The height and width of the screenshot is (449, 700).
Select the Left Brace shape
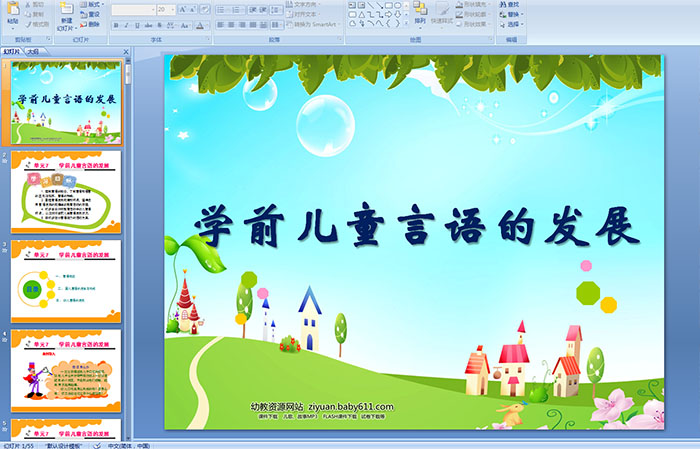(x=388, y=23)
